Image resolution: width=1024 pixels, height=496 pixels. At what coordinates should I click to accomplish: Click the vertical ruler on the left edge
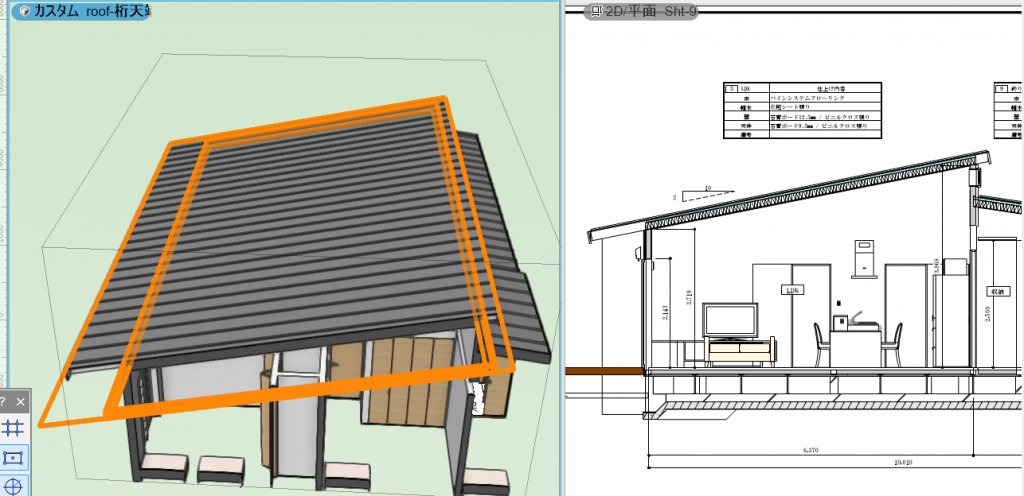(4, 200)
